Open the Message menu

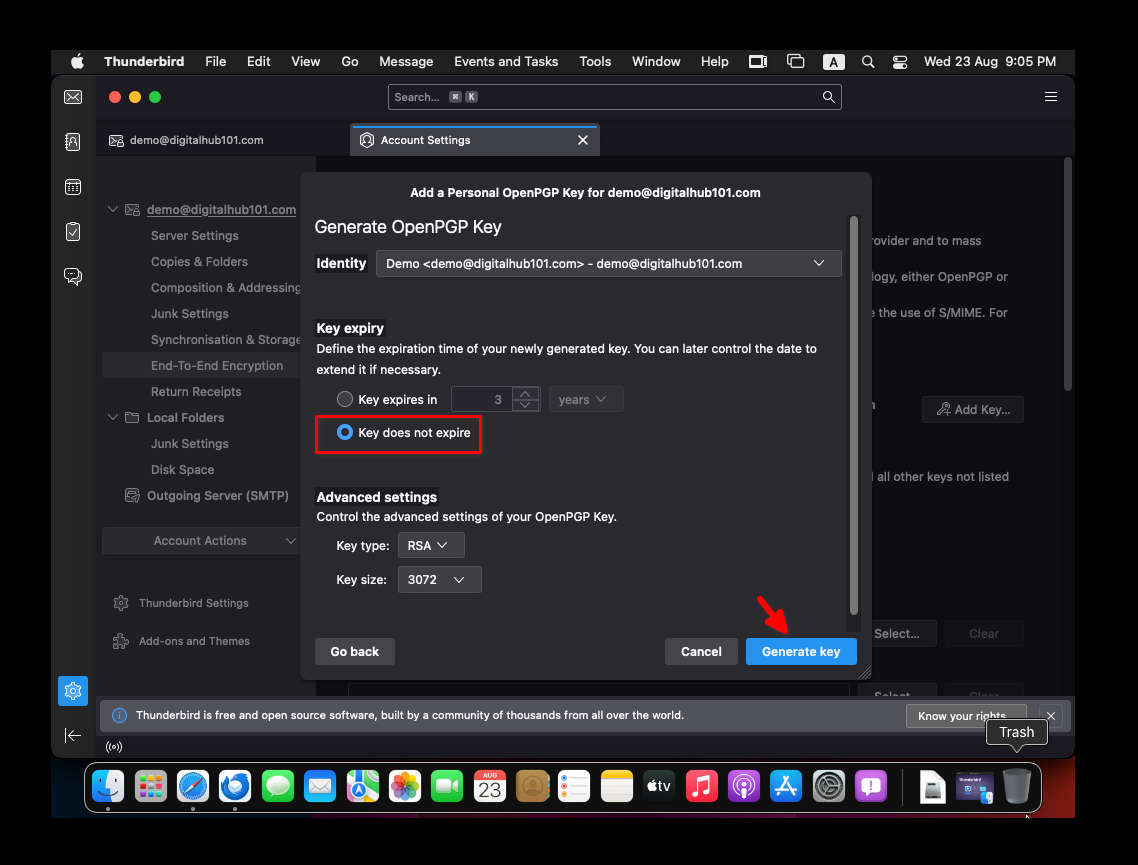pos(406,62)
